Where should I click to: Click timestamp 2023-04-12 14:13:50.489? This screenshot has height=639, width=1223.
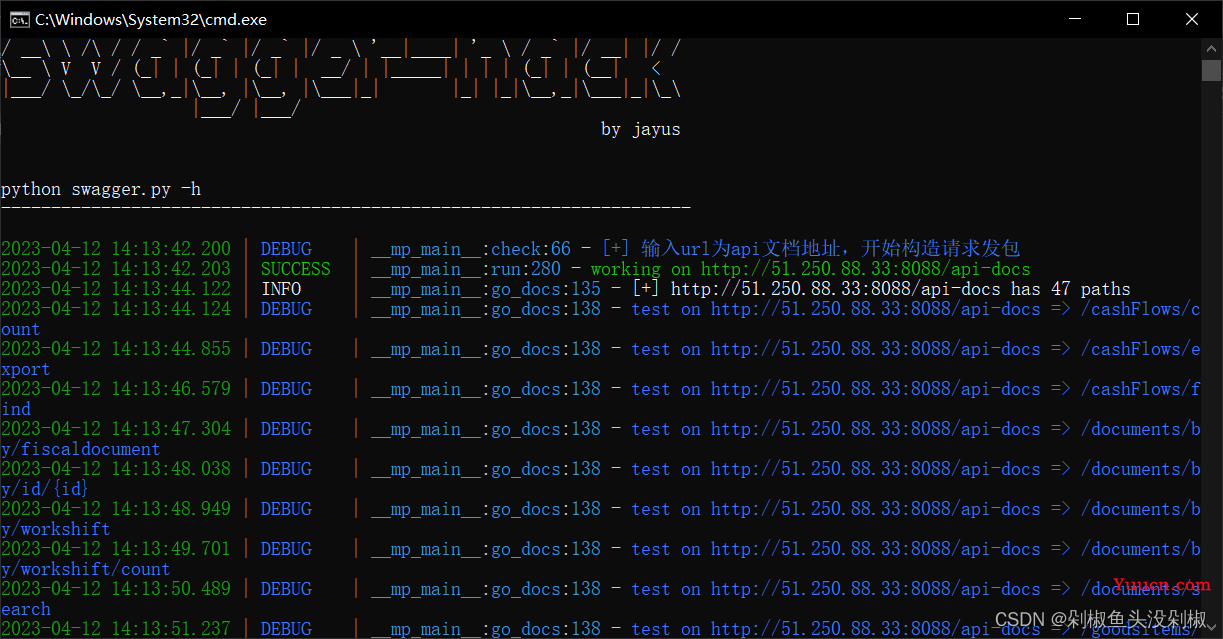click(x=116, y=589)
